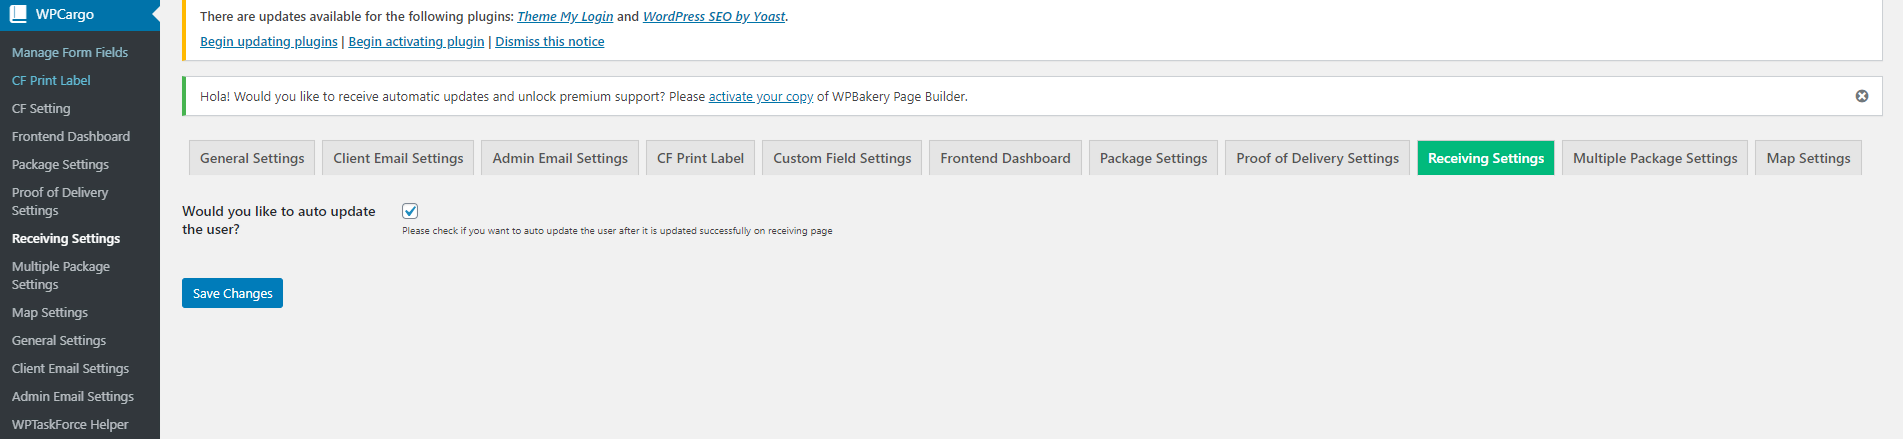Click Begin updating plugins link
1903x439 pixels.
pos(269,42)
